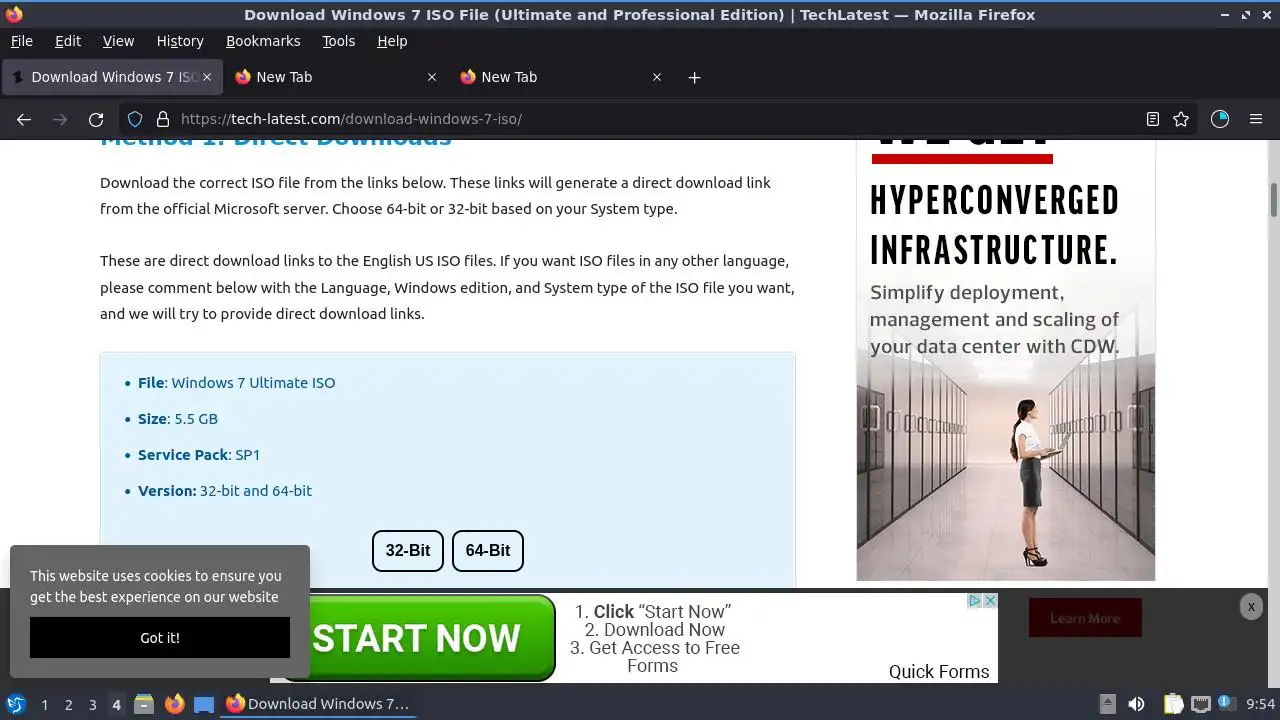
Task: Open the file manager icon on taskbar
Action: (144, 704)
